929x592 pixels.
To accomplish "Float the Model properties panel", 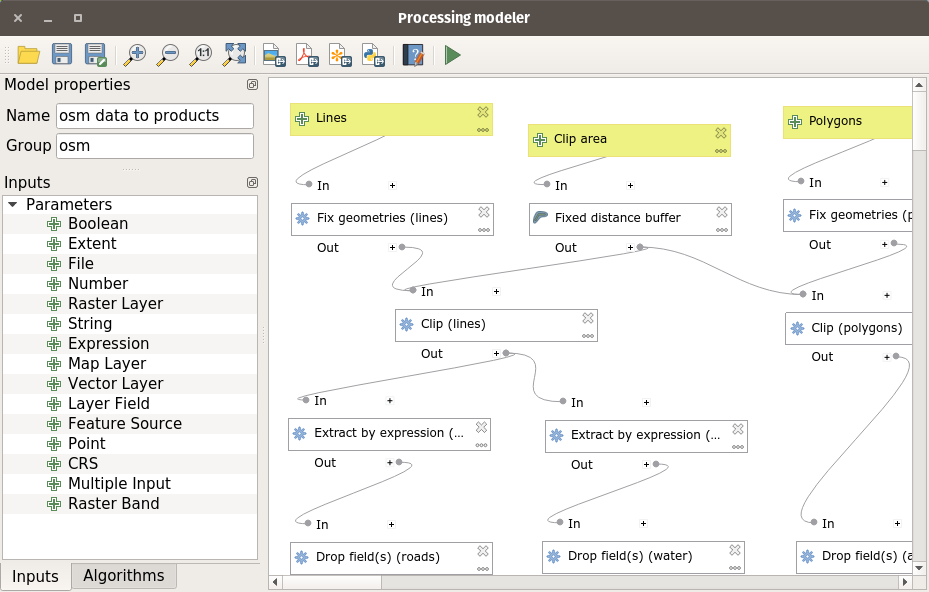I will [252, 85].
